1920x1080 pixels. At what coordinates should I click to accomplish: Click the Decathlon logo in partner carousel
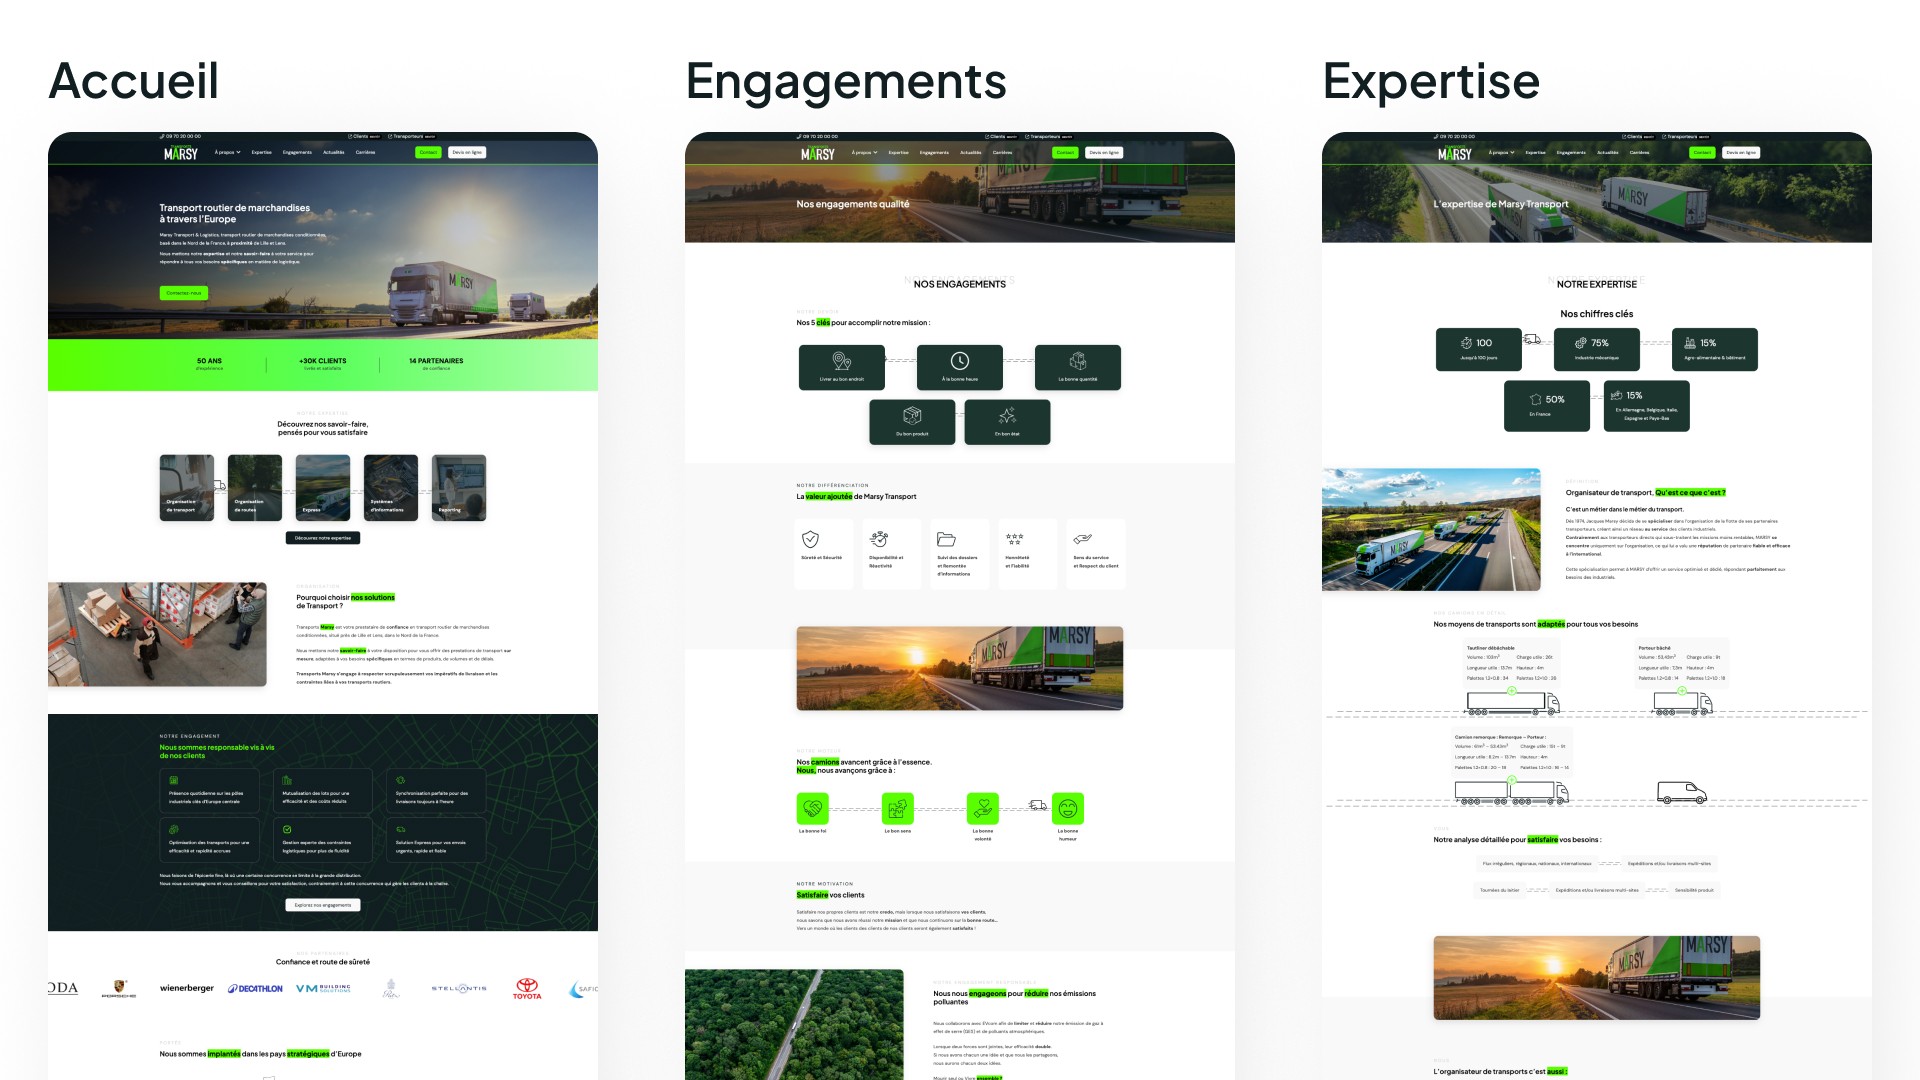point(255,989)
